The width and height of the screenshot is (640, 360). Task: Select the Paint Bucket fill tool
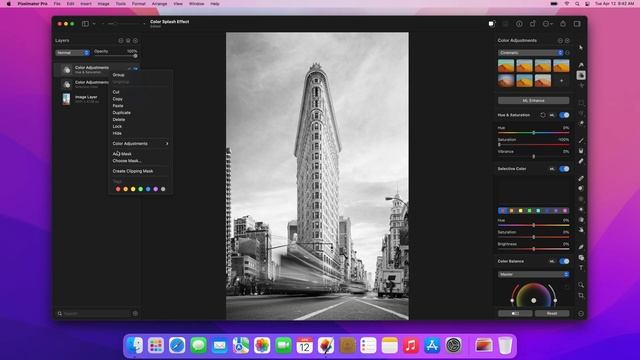(x=581, y=151)
